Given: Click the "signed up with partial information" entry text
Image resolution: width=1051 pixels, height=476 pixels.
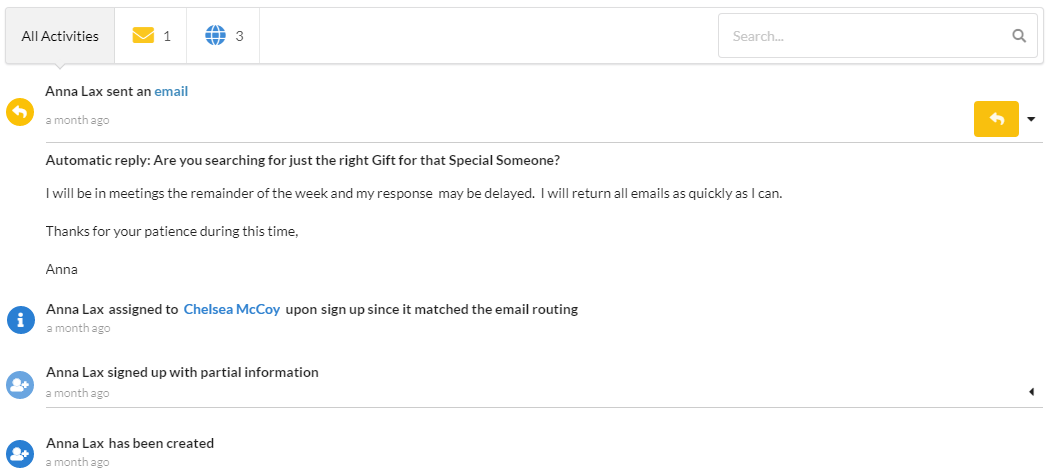Looking at the screenshot, I should pos(182,372).
